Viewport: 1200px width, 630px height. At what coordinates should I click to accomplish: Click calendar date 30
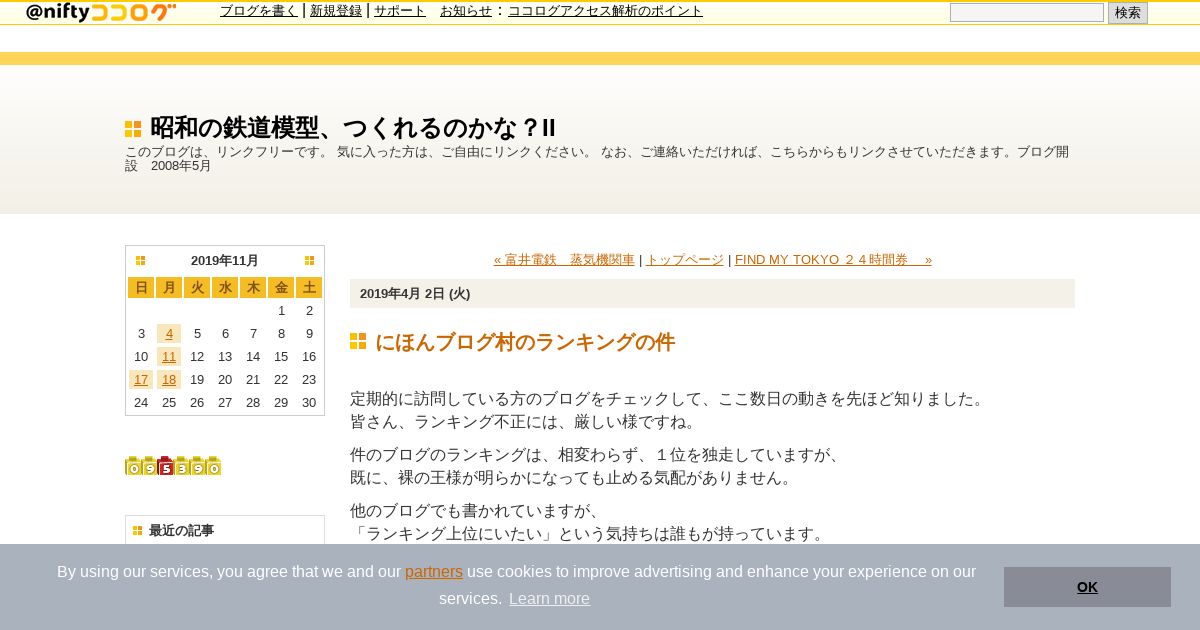[309, 403]
